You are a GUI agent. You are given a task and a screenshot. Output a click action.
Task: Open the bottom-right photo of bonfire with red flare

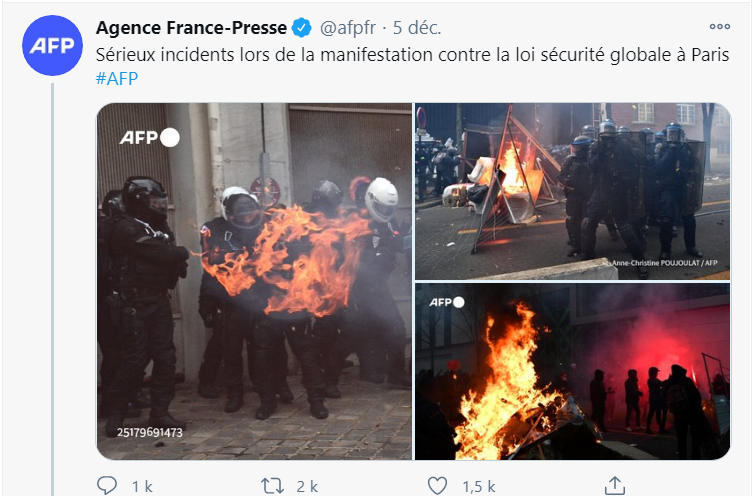572,371
